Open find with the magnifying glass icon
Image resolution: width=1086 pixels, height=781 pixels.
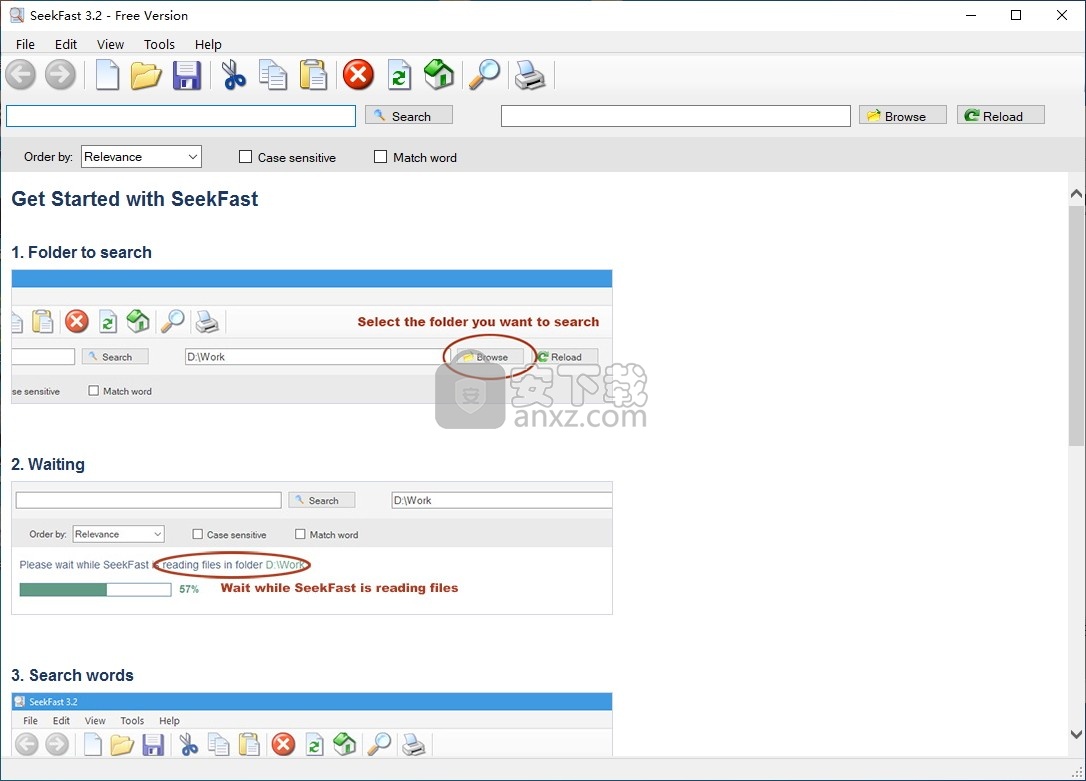(484, 75)
